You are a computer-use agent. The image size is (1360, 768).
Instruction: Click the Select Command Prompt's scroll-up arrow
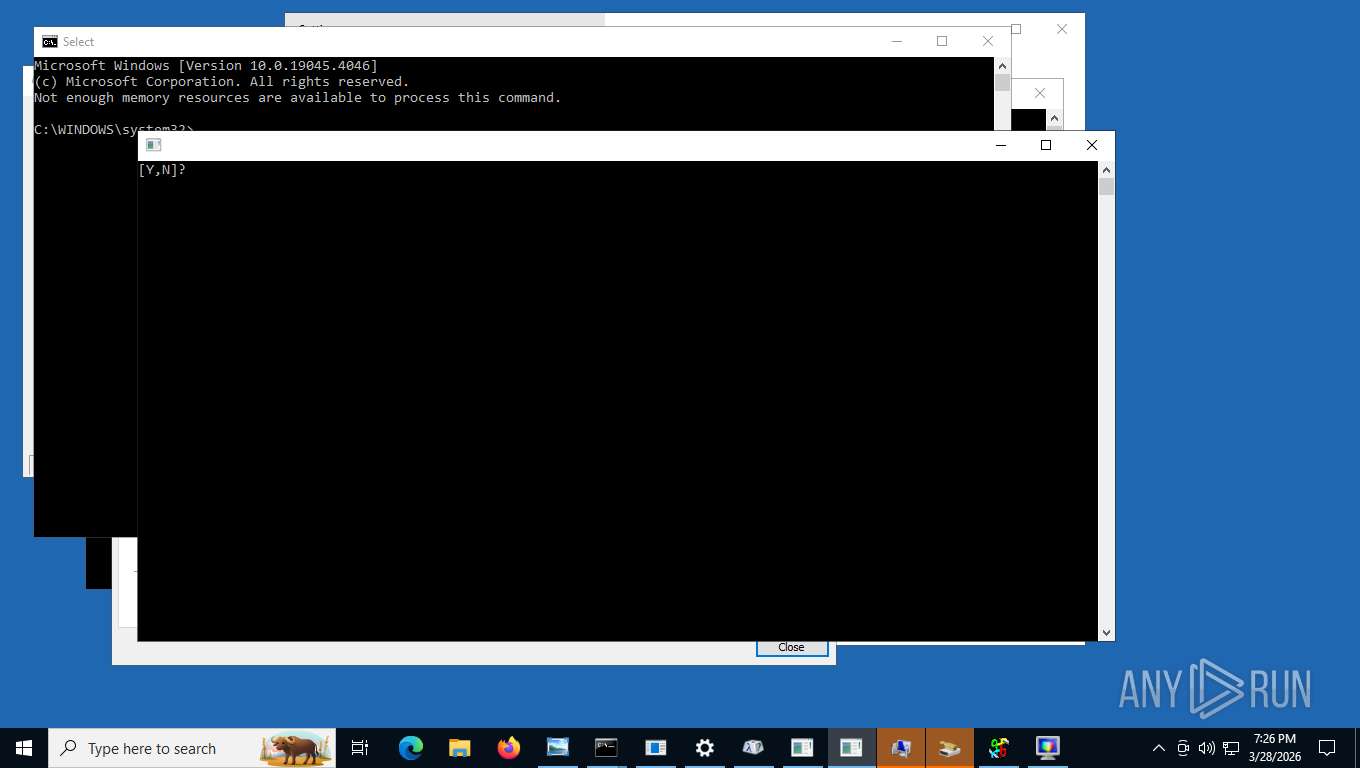1002,65
